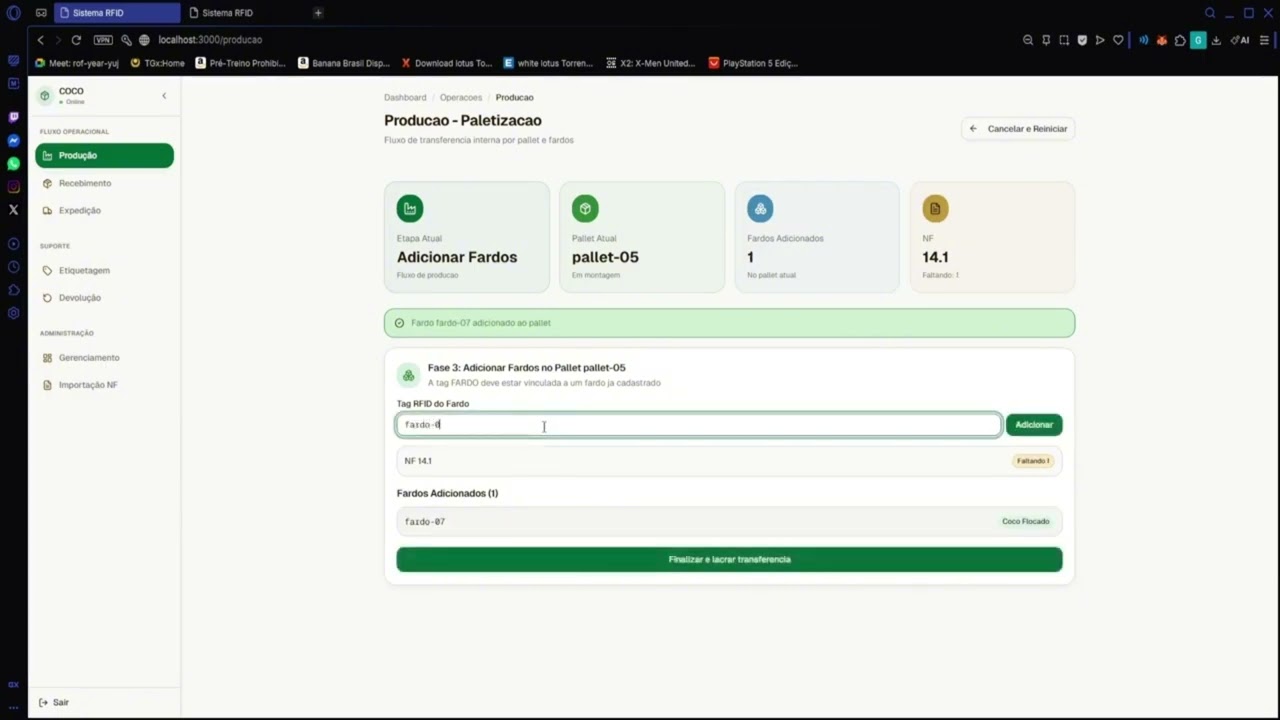The image size is (1280, 720).
Task: Click Sair to log out
Action: coord(54,702)
